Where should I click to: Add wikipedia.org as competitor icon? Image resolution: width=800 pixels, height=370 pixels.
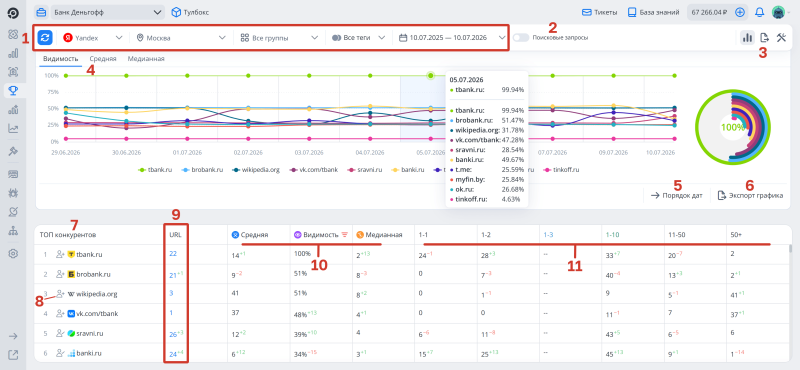click(x=61, y=294)
